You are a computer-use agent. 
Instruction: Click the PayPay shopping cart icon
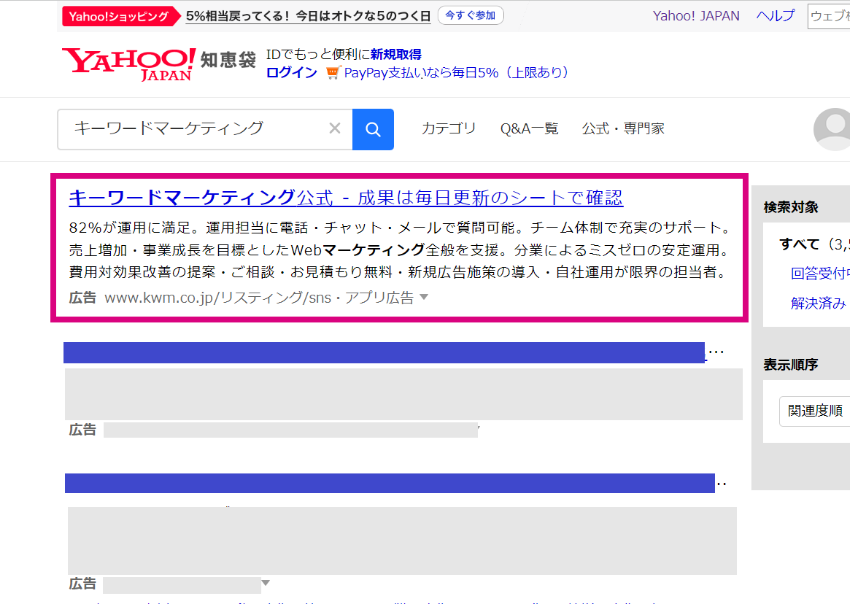333,73
